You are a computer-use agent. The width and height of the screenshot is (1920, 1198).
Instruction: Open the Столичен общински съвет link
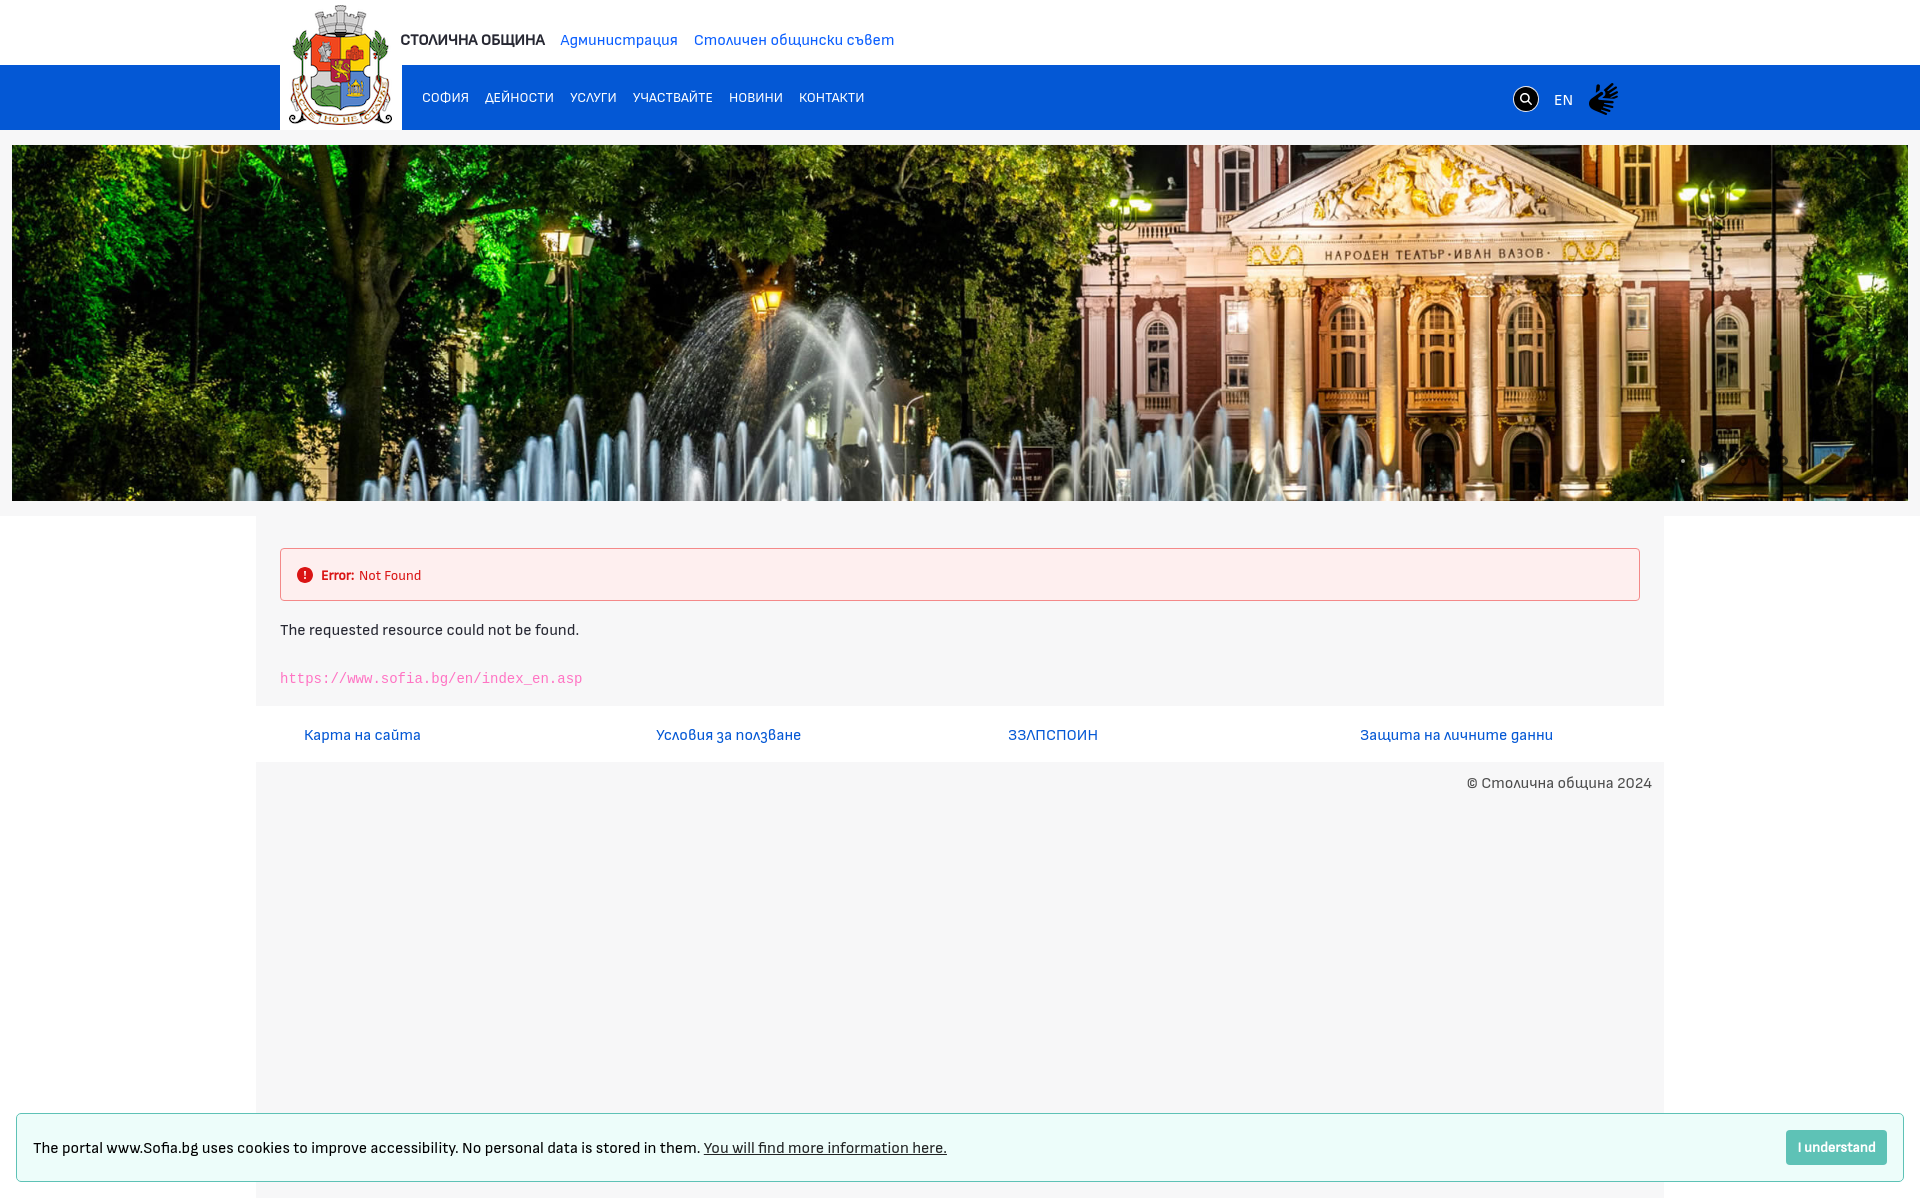[x=793, y=40]
